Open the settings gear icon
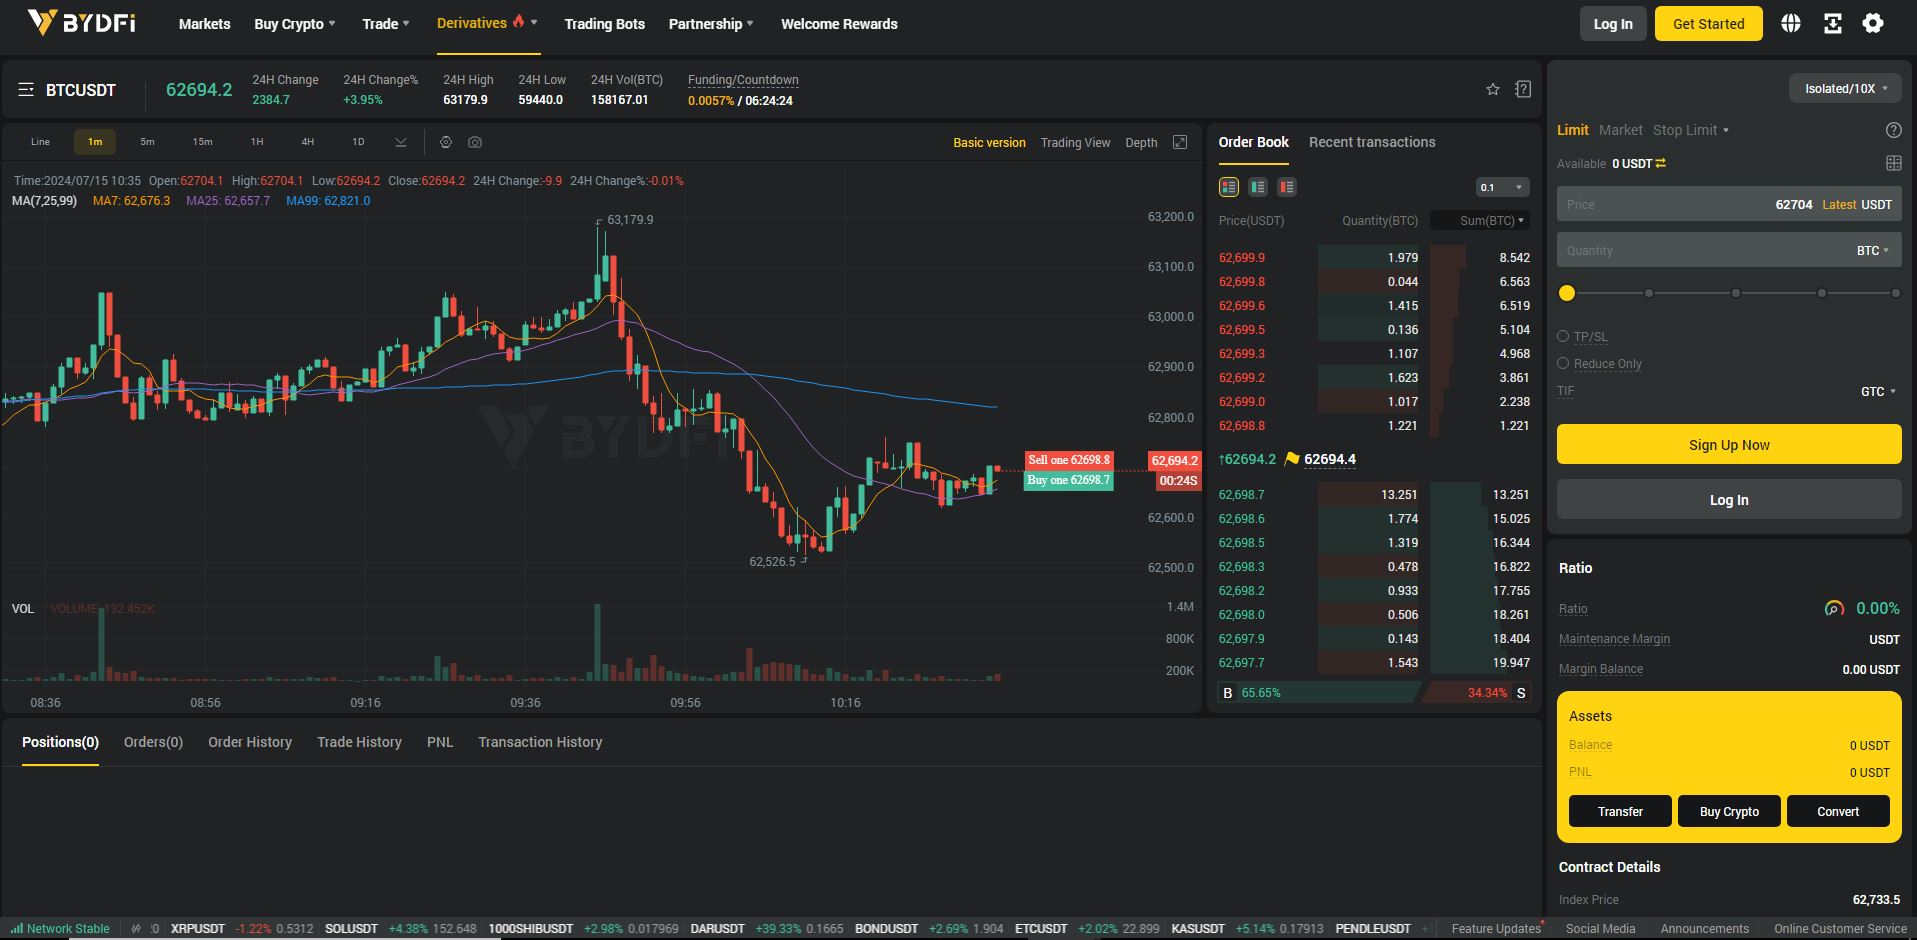The image size is (1917, 940). pos(1873,24)
